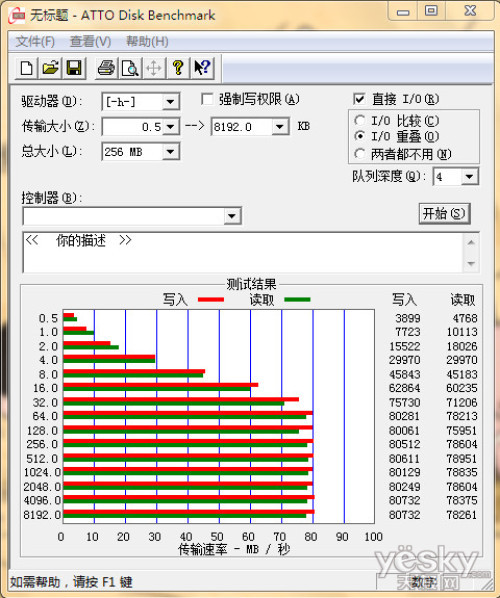Viewport: 500px width, 598px height.
Task: Choose the 两者都不用 radio option
Action: (359, 154)
